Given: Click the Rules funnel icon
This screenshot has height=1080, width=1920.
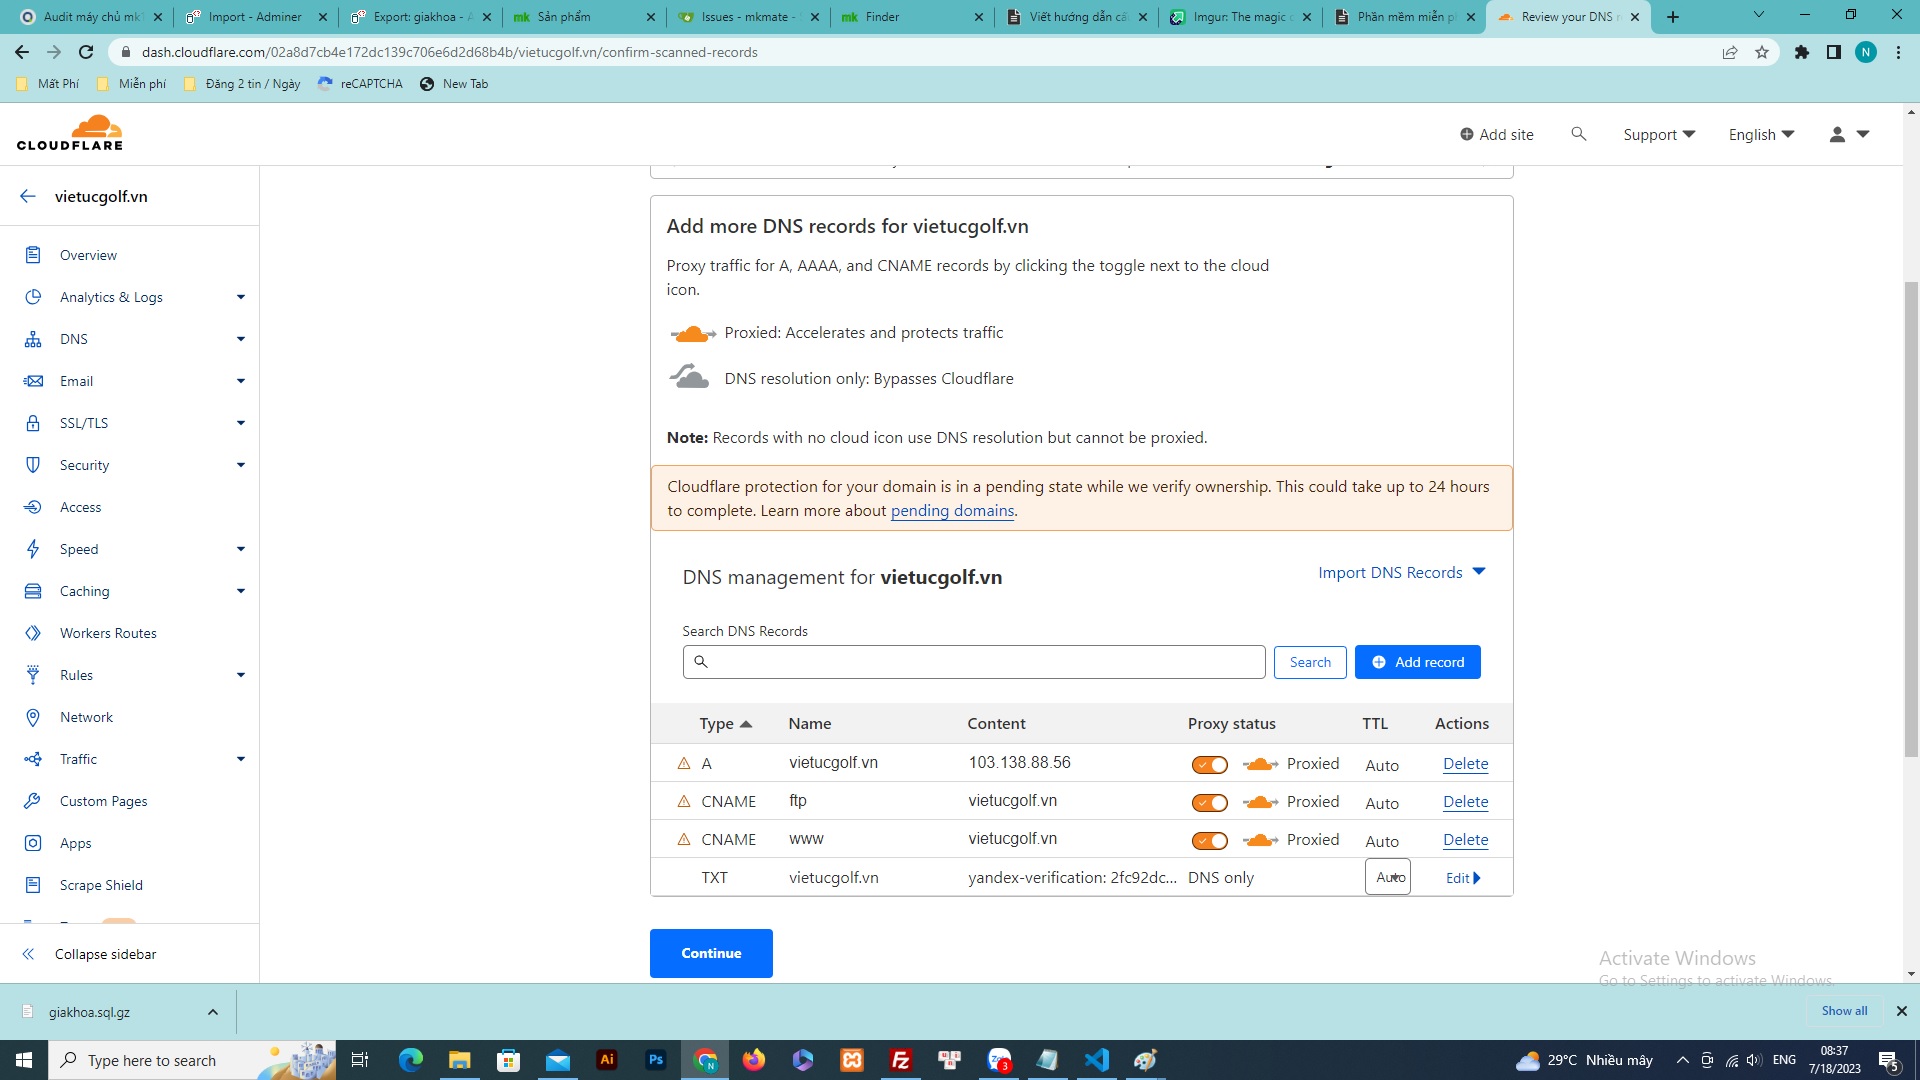Looking at the screenshot, I should (33, 675).
